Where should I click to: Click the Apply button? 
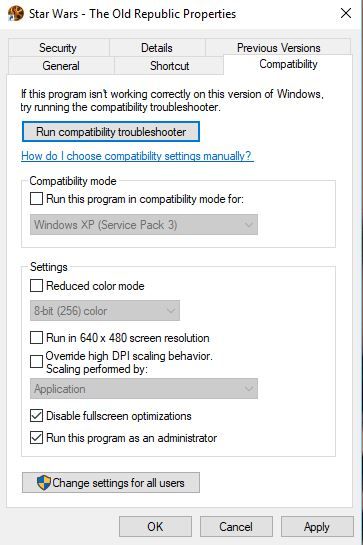point(317,527)
